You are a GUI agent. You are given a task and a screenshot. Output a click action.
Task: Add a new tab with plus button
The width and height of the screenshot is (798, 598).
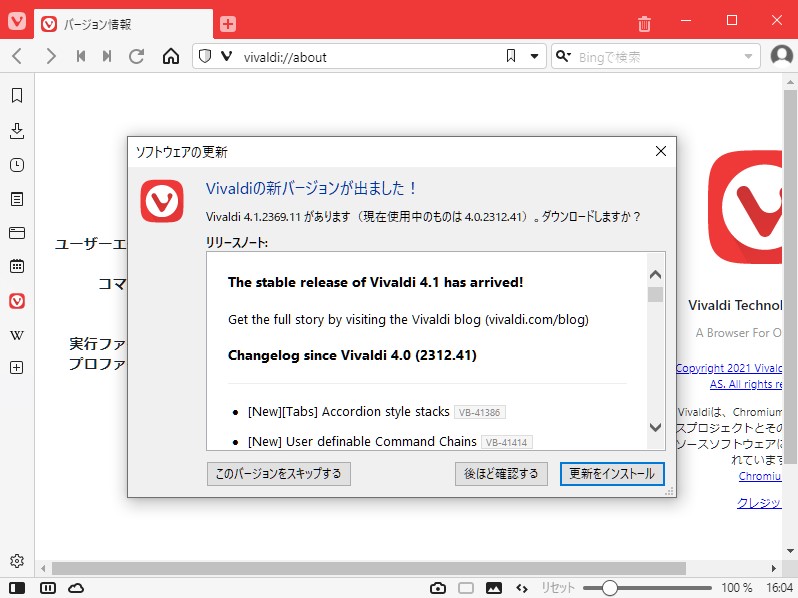coord(227,24)
